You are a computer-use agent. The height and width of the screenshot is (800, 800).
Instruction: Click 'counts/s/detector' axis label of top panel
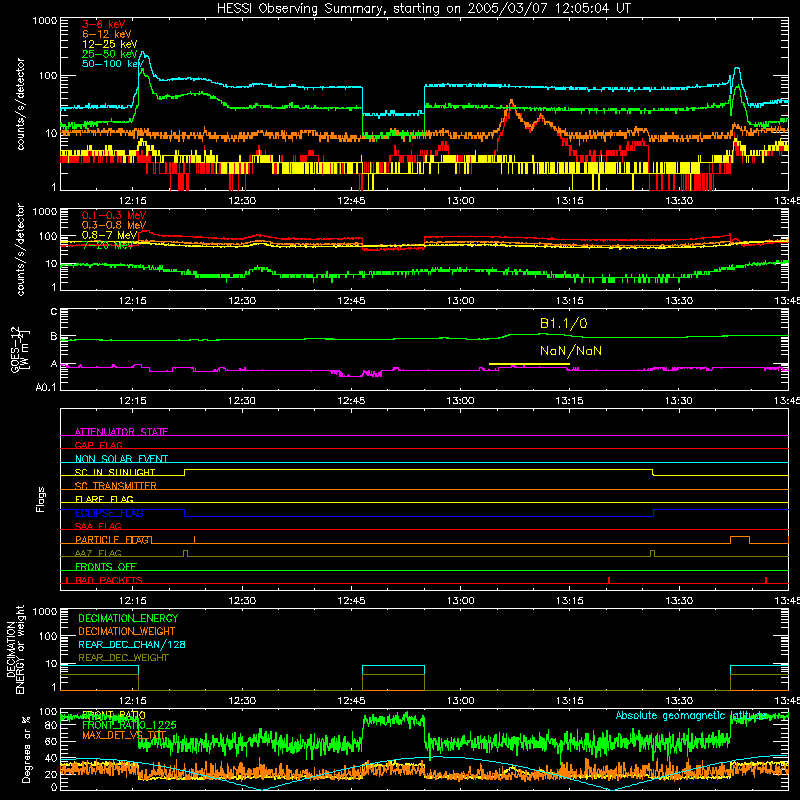pyautogui.click(x=20, y=104)
